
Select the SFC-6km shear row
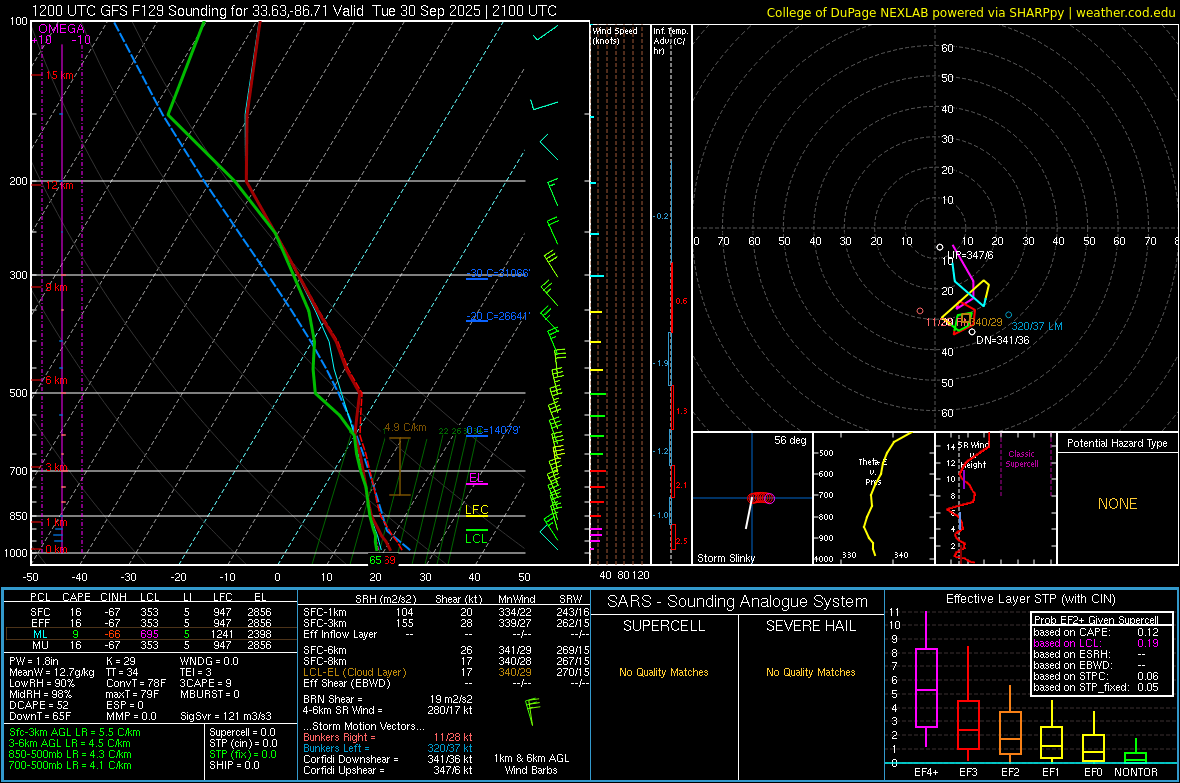(446, 650)
